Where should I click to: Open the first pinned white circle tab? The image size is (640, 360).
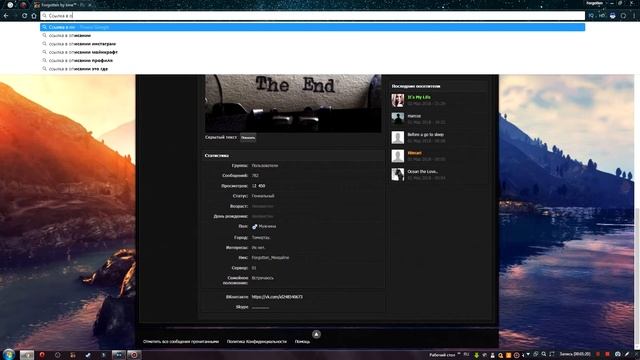coord(10,5)
